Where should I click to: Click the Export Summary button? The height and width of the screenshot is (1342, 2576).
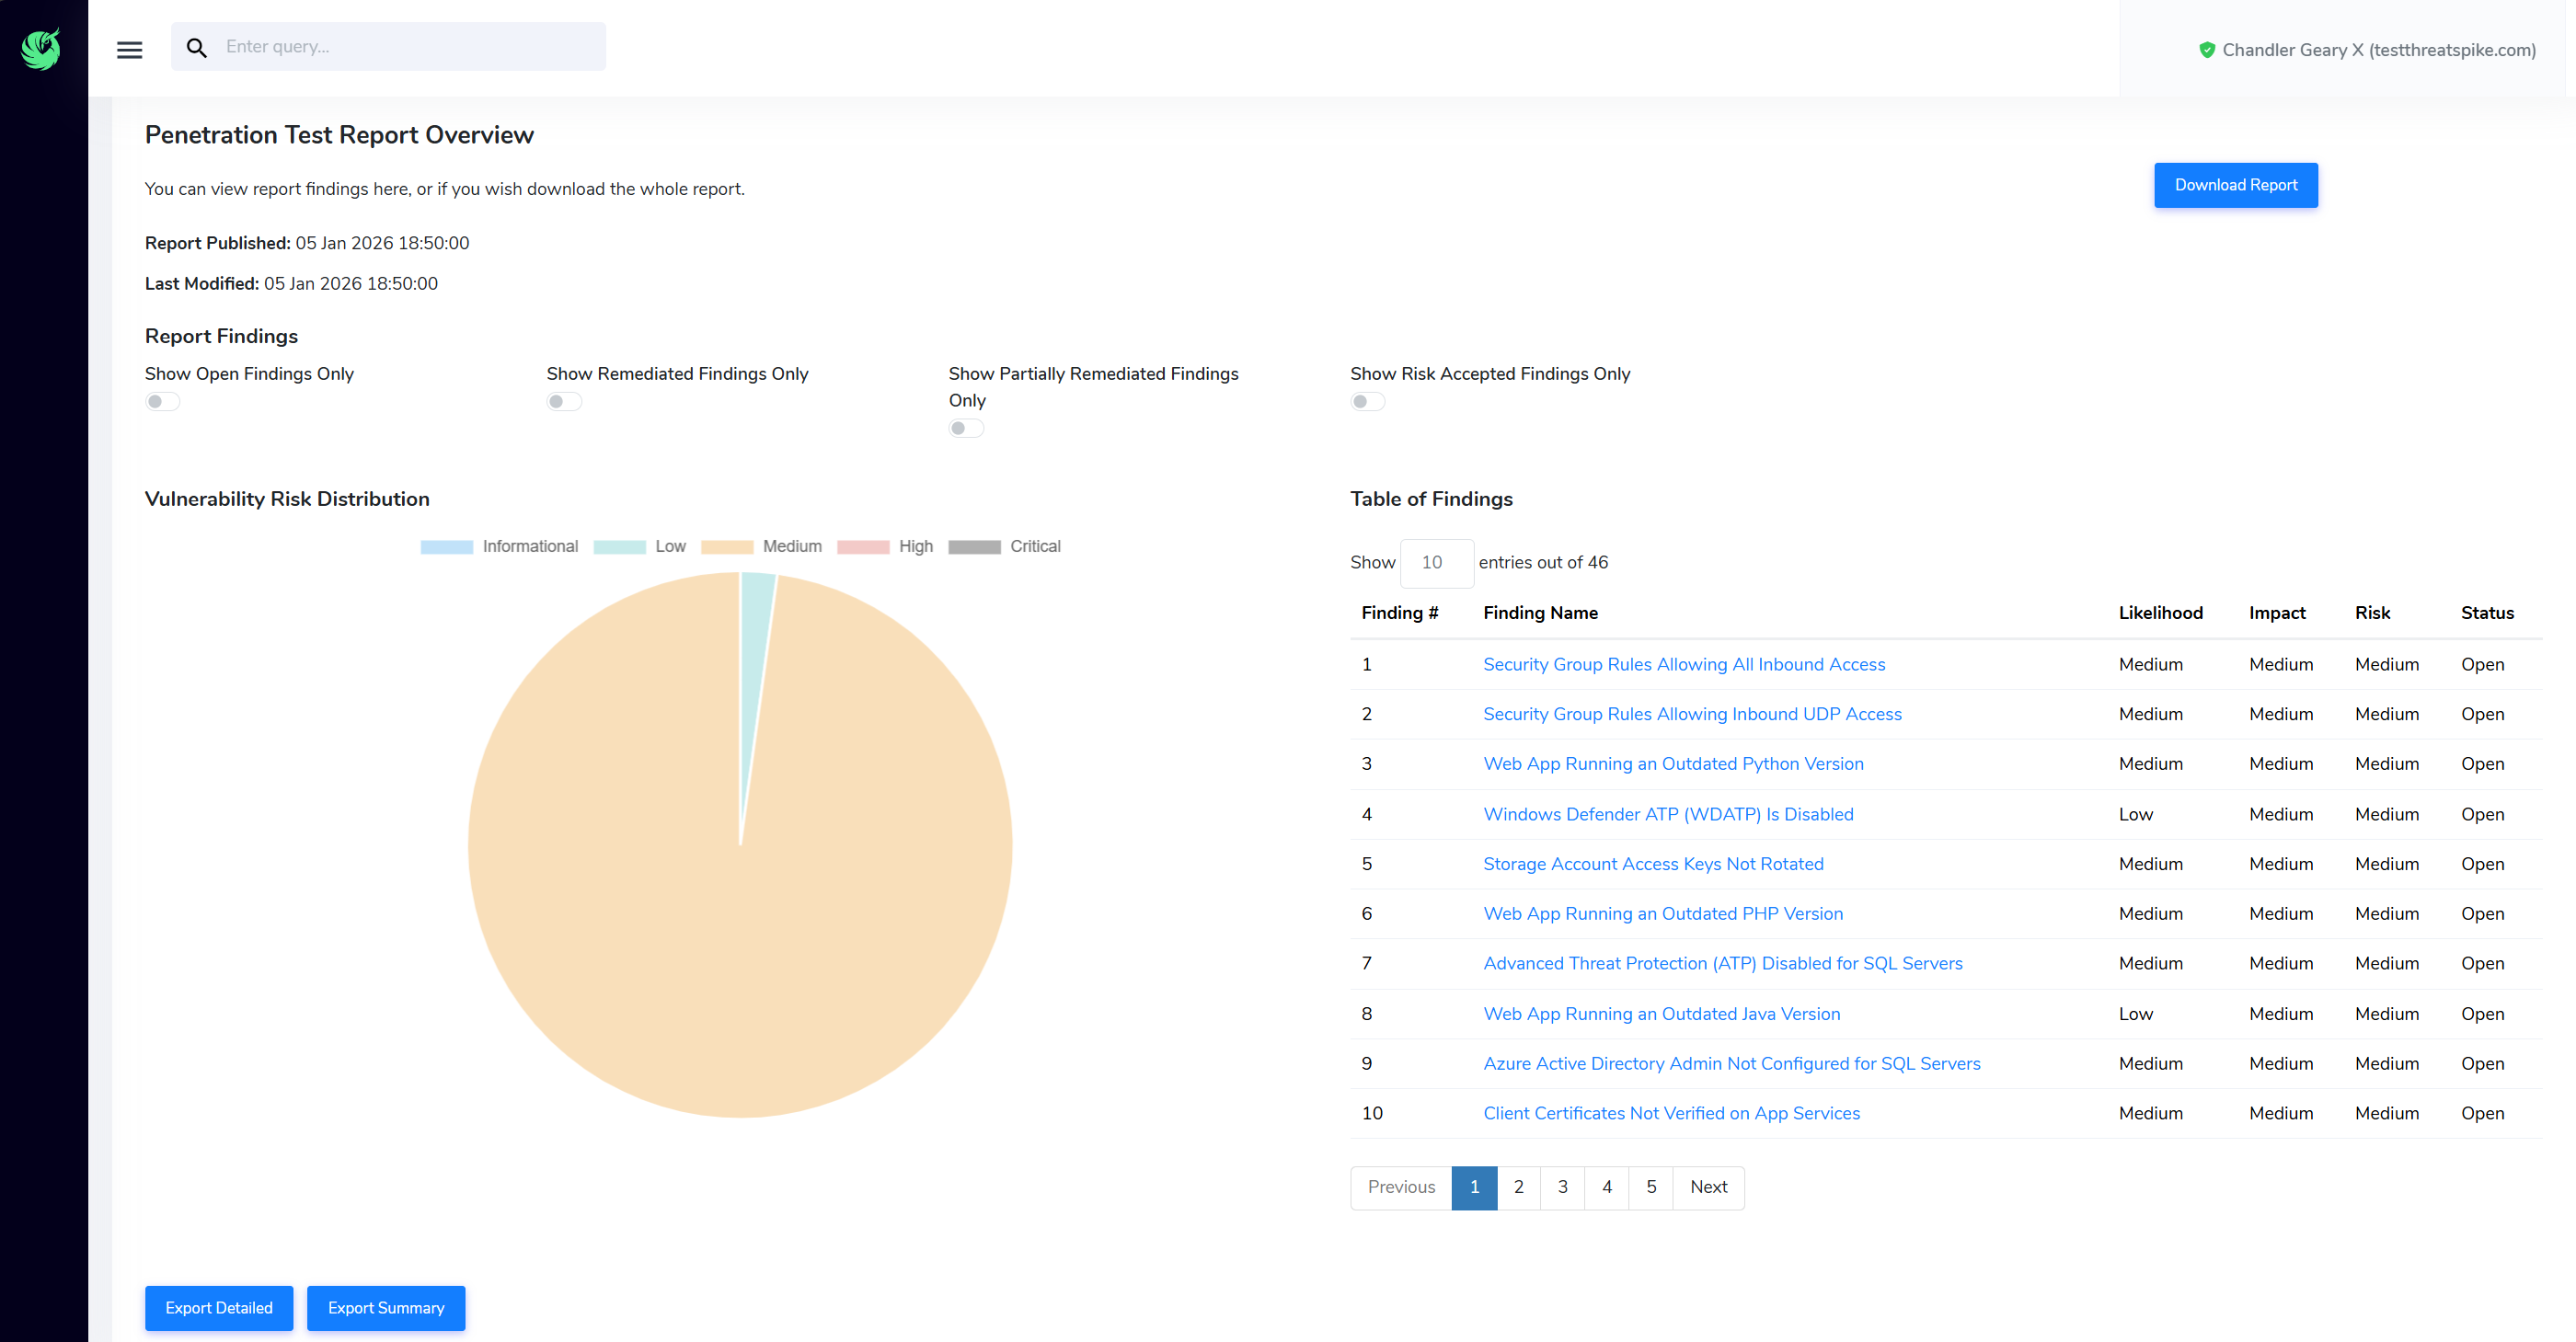386,1308
